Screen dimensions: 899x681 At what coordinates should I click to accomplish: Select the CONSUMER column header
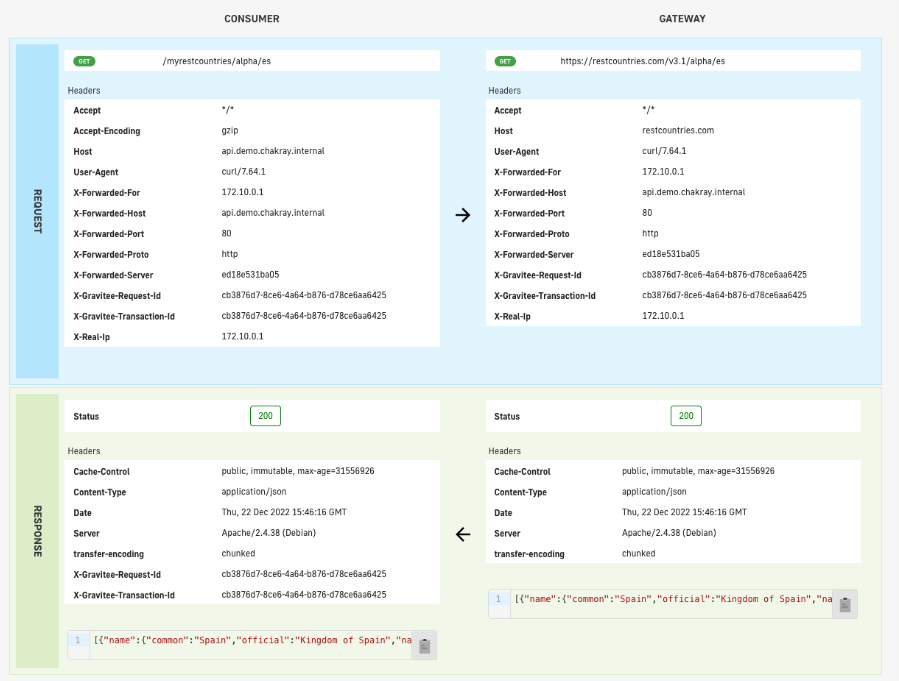[x=252, y=19]
